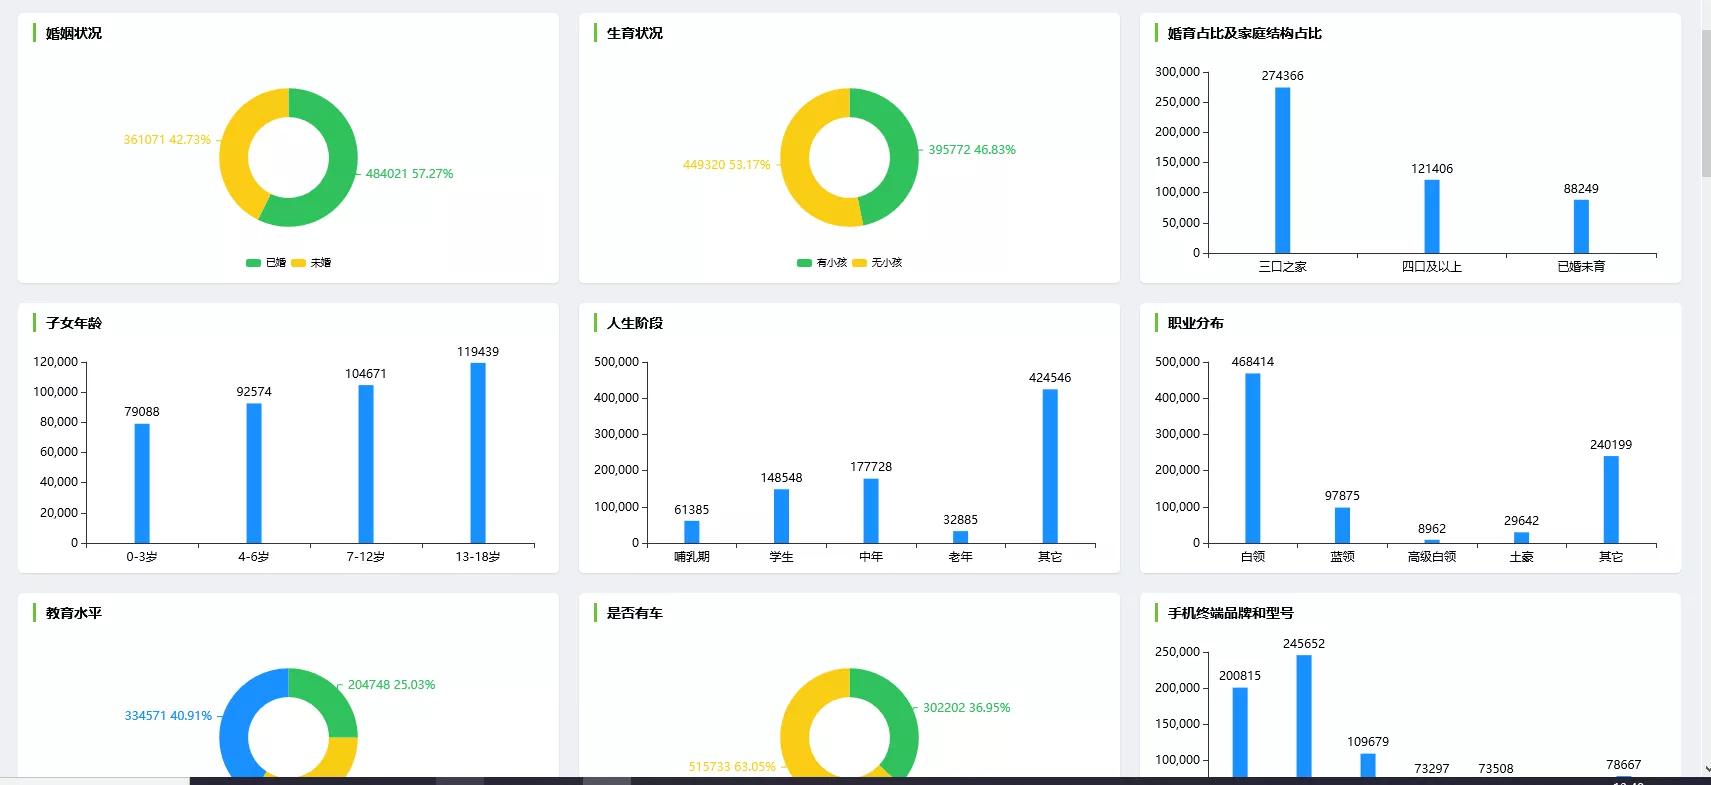Select the 13-18岁 bar in 子女年龄
Viewport: 1711px width, 785px height.
tap(478, 453)
